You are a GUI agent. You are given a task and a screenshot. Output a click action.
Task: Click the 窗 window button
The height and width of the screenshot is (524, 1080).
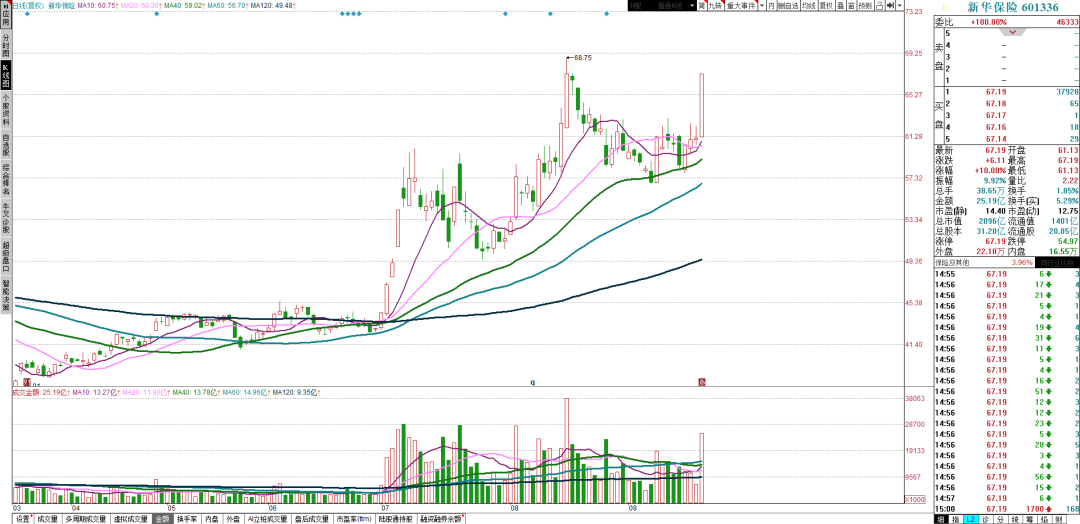point(851,6)
